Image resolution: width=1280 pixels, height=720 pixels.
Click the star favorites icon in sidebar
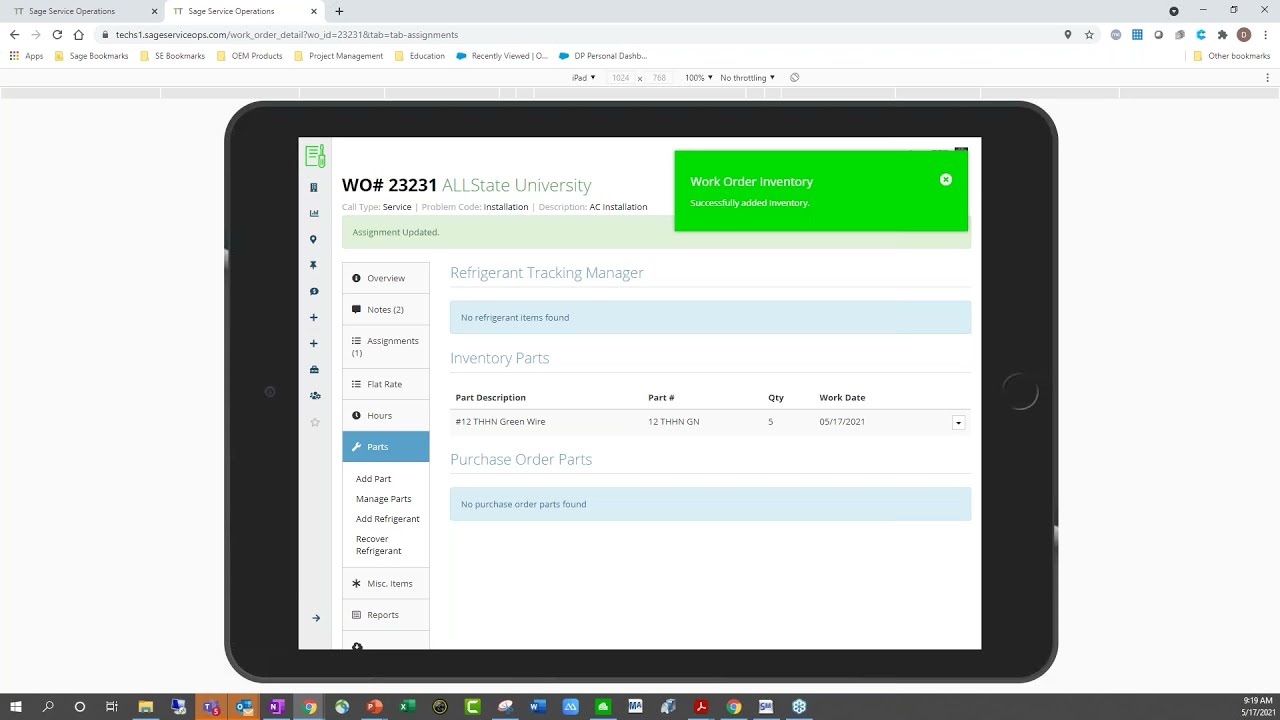click(315, 422)
